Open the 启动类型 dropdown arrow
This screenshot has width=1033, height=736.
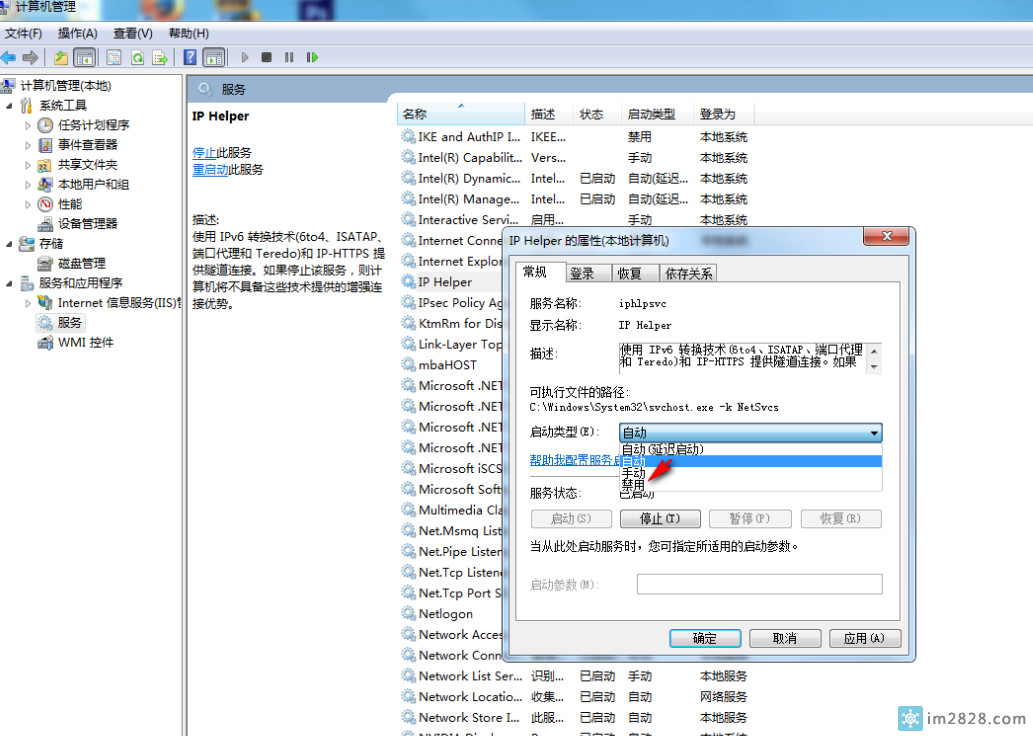click(x=875, y=433)
